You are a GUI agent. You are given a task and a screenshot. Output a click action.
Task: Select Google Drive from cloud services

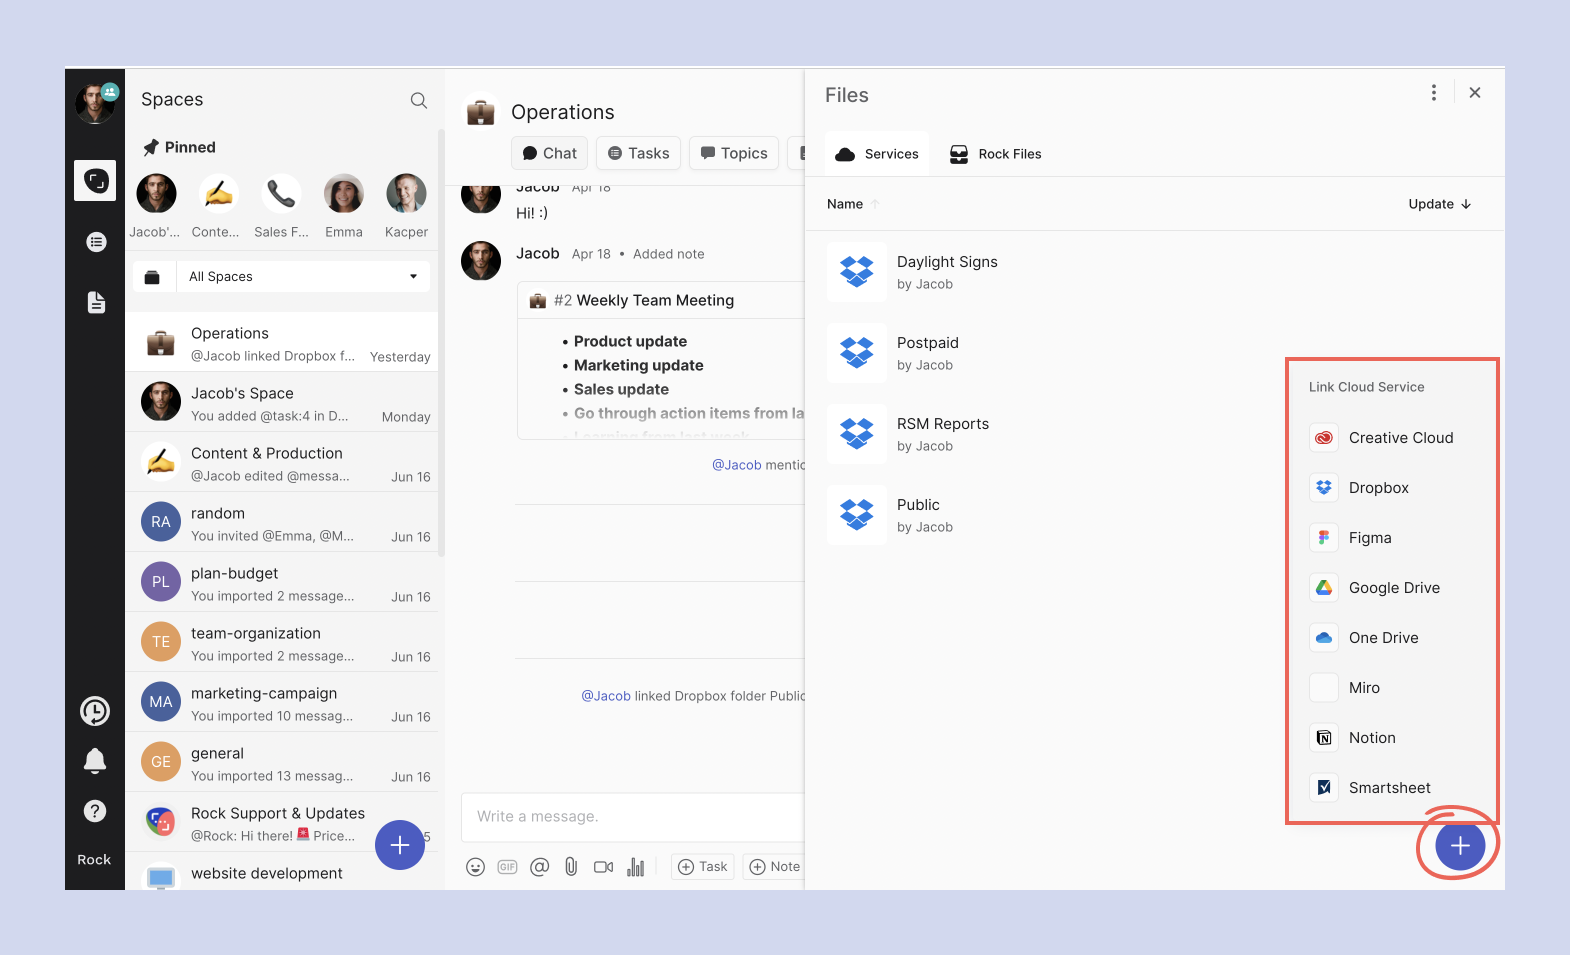click(1393, 588)
